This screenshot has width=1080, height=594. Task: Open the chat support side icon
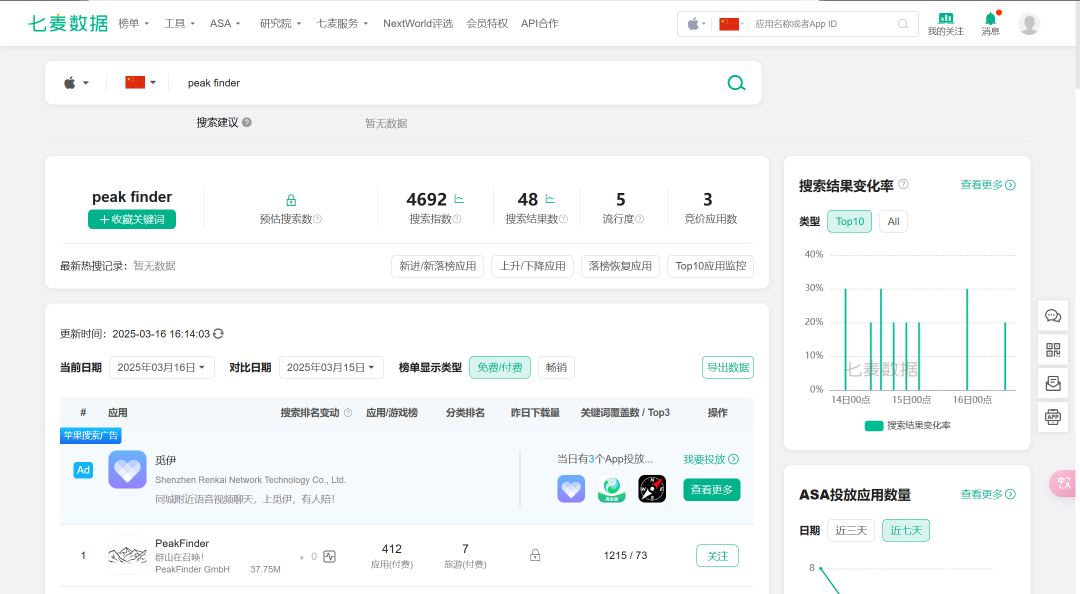pos(1053,316)
